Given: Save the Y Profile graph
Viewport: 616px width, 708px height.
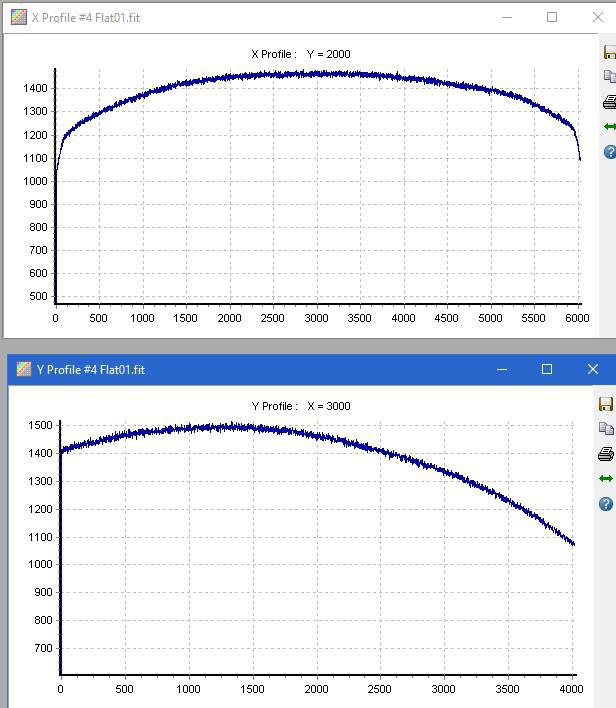Looking at the screenshot, I should (x=606, y=404).
